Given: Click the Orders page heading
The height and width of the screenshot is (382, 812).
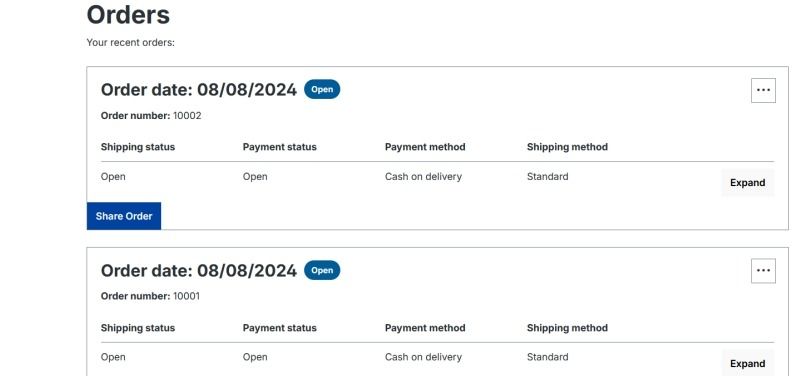Looking at the screenshot, I should (128, 14).
